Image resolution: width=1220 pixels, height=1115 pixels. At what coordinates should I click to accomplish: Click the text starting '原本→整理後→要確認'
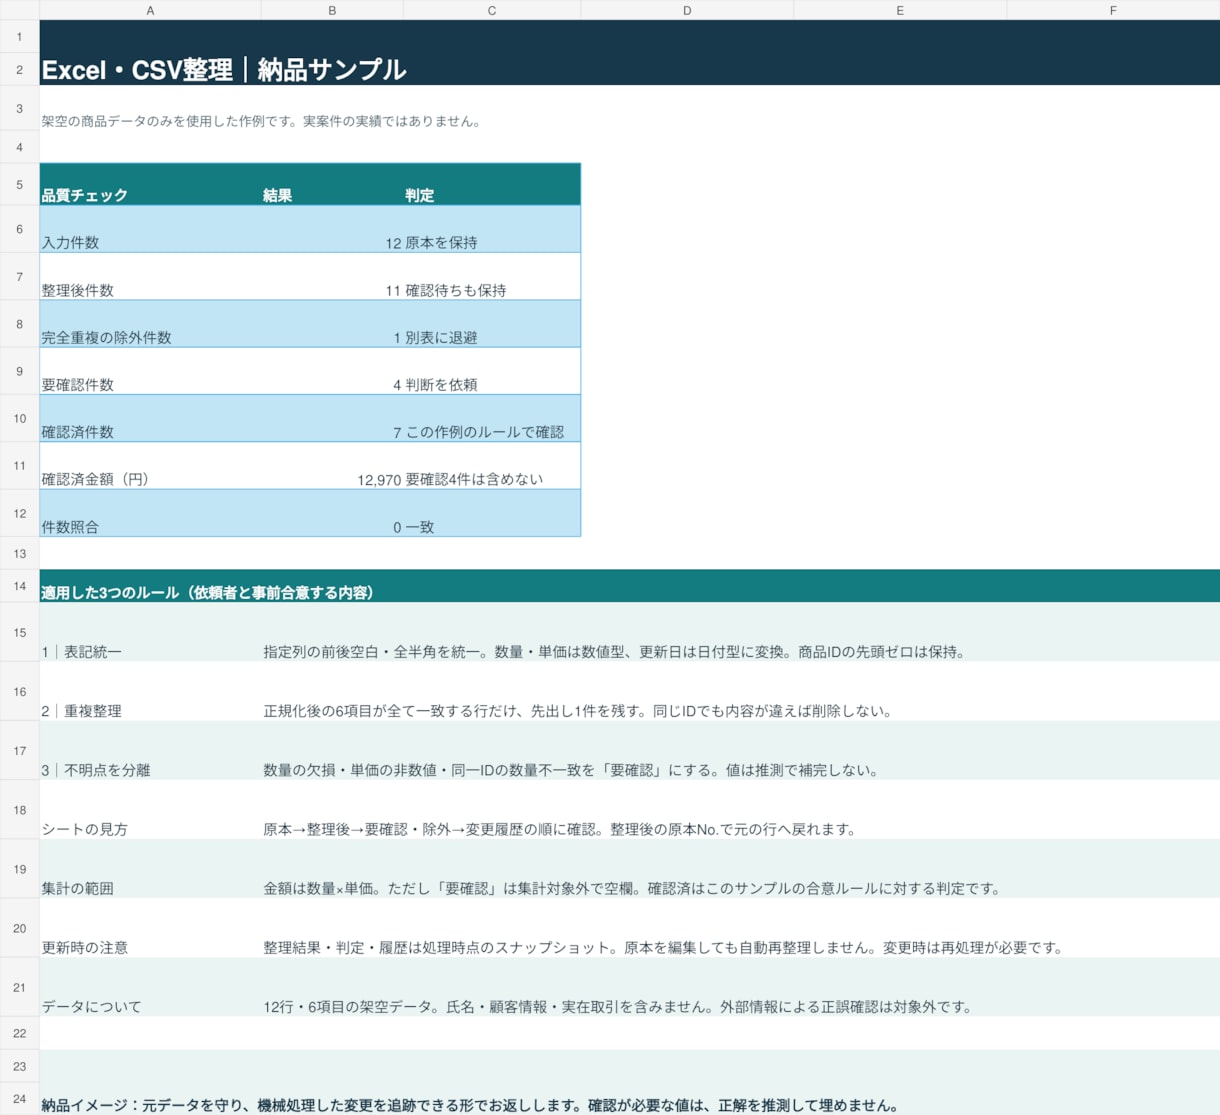(x=560, y=829)
